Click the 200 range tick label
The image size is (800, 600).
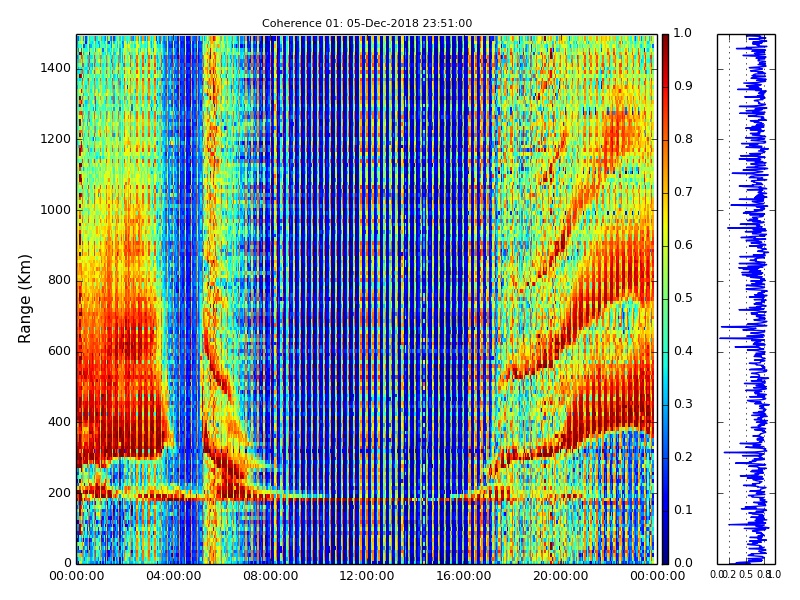point(59,493)
